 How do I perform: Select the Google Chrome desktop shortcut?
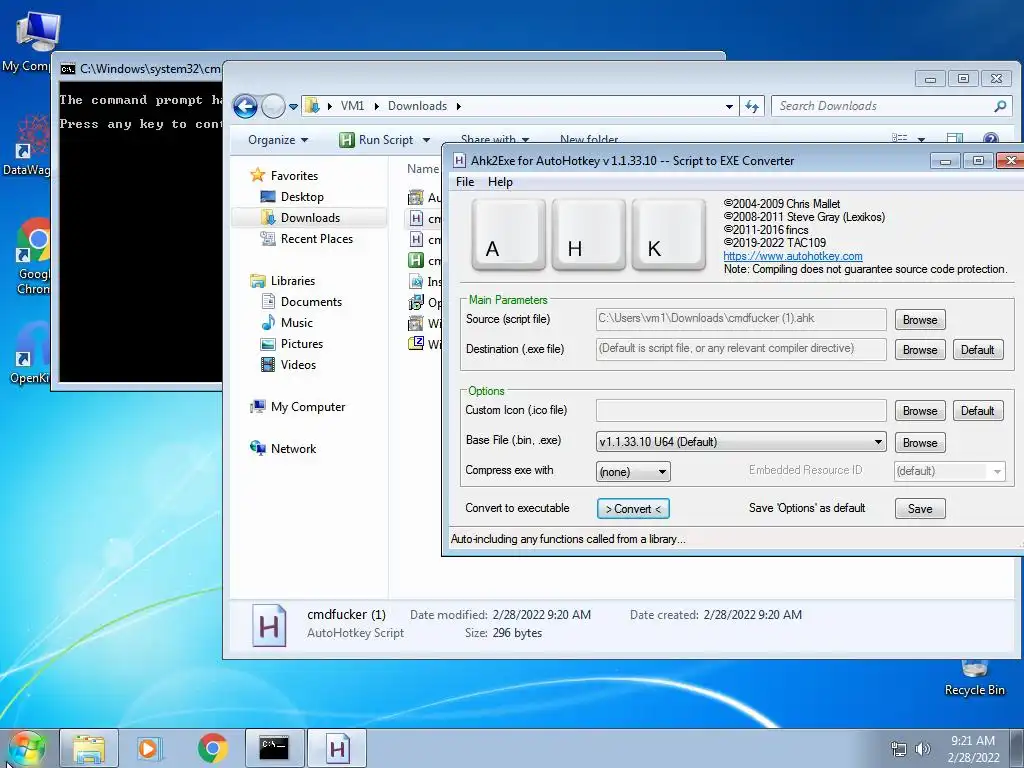tap(33, 257)
